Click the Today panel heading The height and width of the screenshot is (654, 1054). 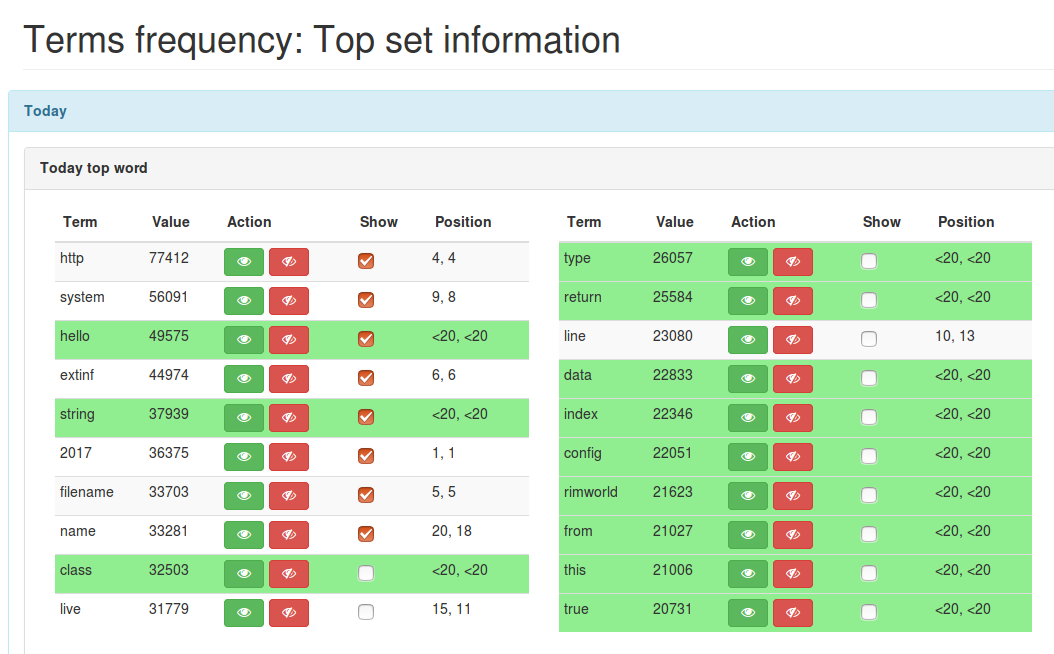(x=45, y=111)
